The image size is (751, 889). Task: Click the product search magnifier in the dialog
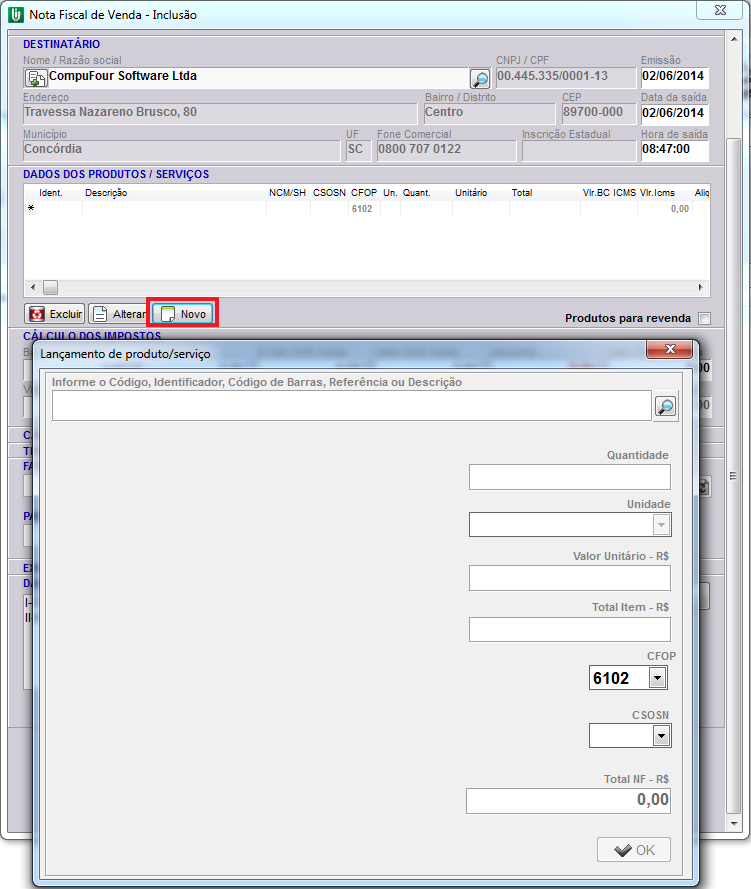[x=665, y=406]
